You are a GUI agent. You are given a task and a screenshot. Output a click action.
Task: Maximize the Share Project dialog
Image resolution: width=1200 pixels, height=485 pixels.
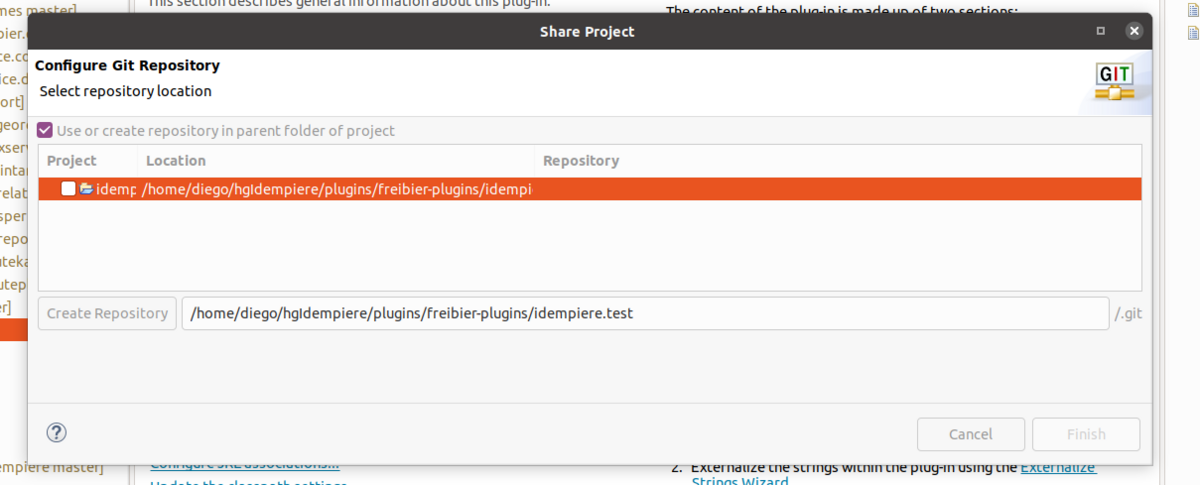click(x=1100, y=31)
